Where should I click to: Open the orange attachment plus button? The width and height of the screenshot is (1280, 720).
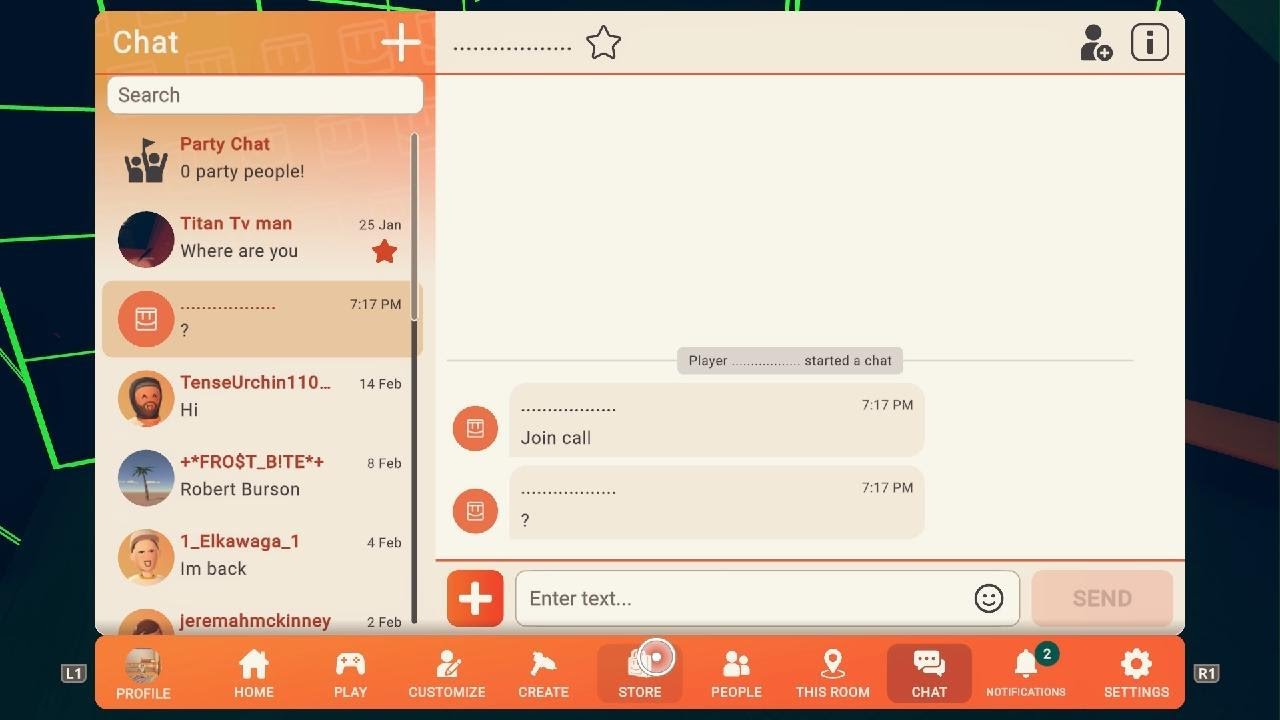click(x=475, y=599)
